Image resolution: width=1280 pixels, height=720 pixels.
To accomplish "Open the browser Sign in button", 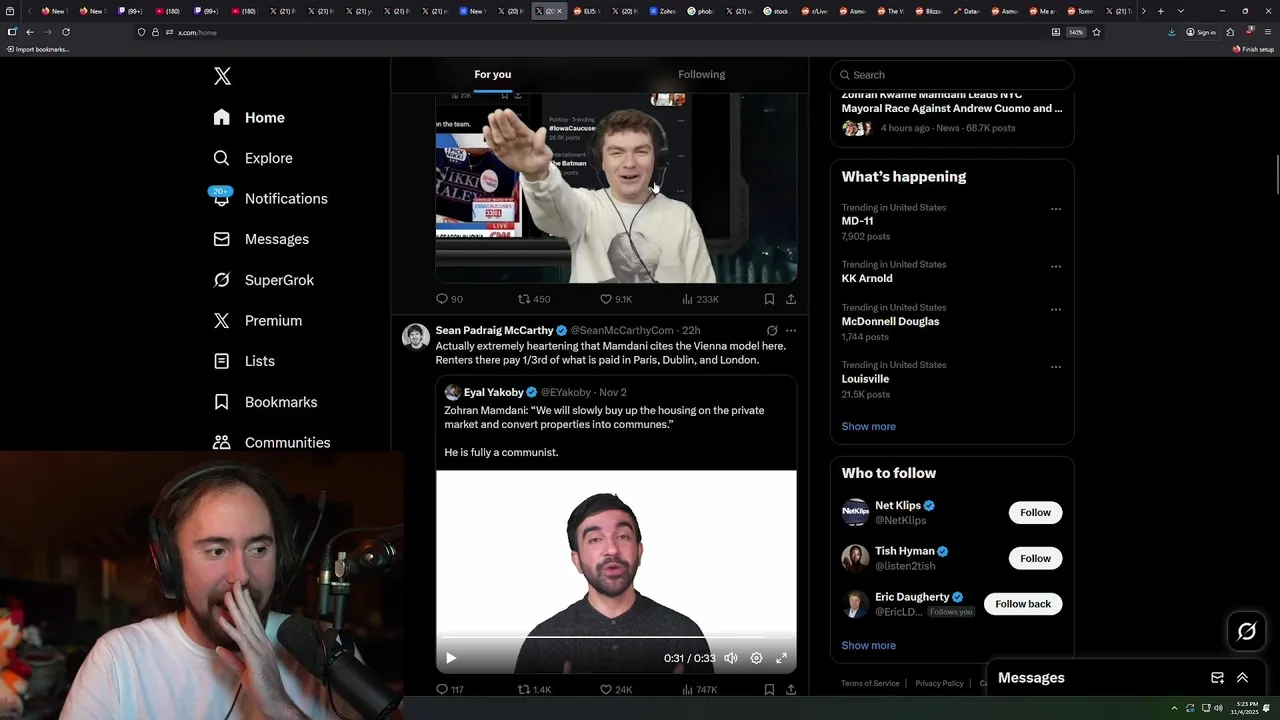I will click(1201, 32).
